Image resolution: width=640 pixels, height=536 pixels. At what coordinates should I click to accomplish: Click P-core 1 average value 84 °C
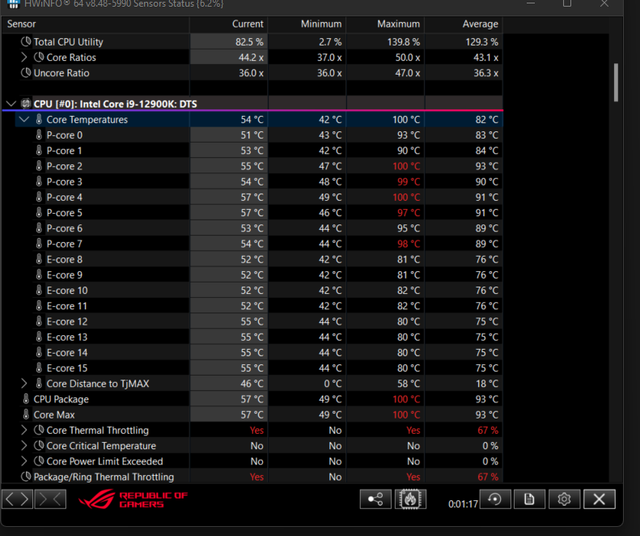[x=487, y=151]
